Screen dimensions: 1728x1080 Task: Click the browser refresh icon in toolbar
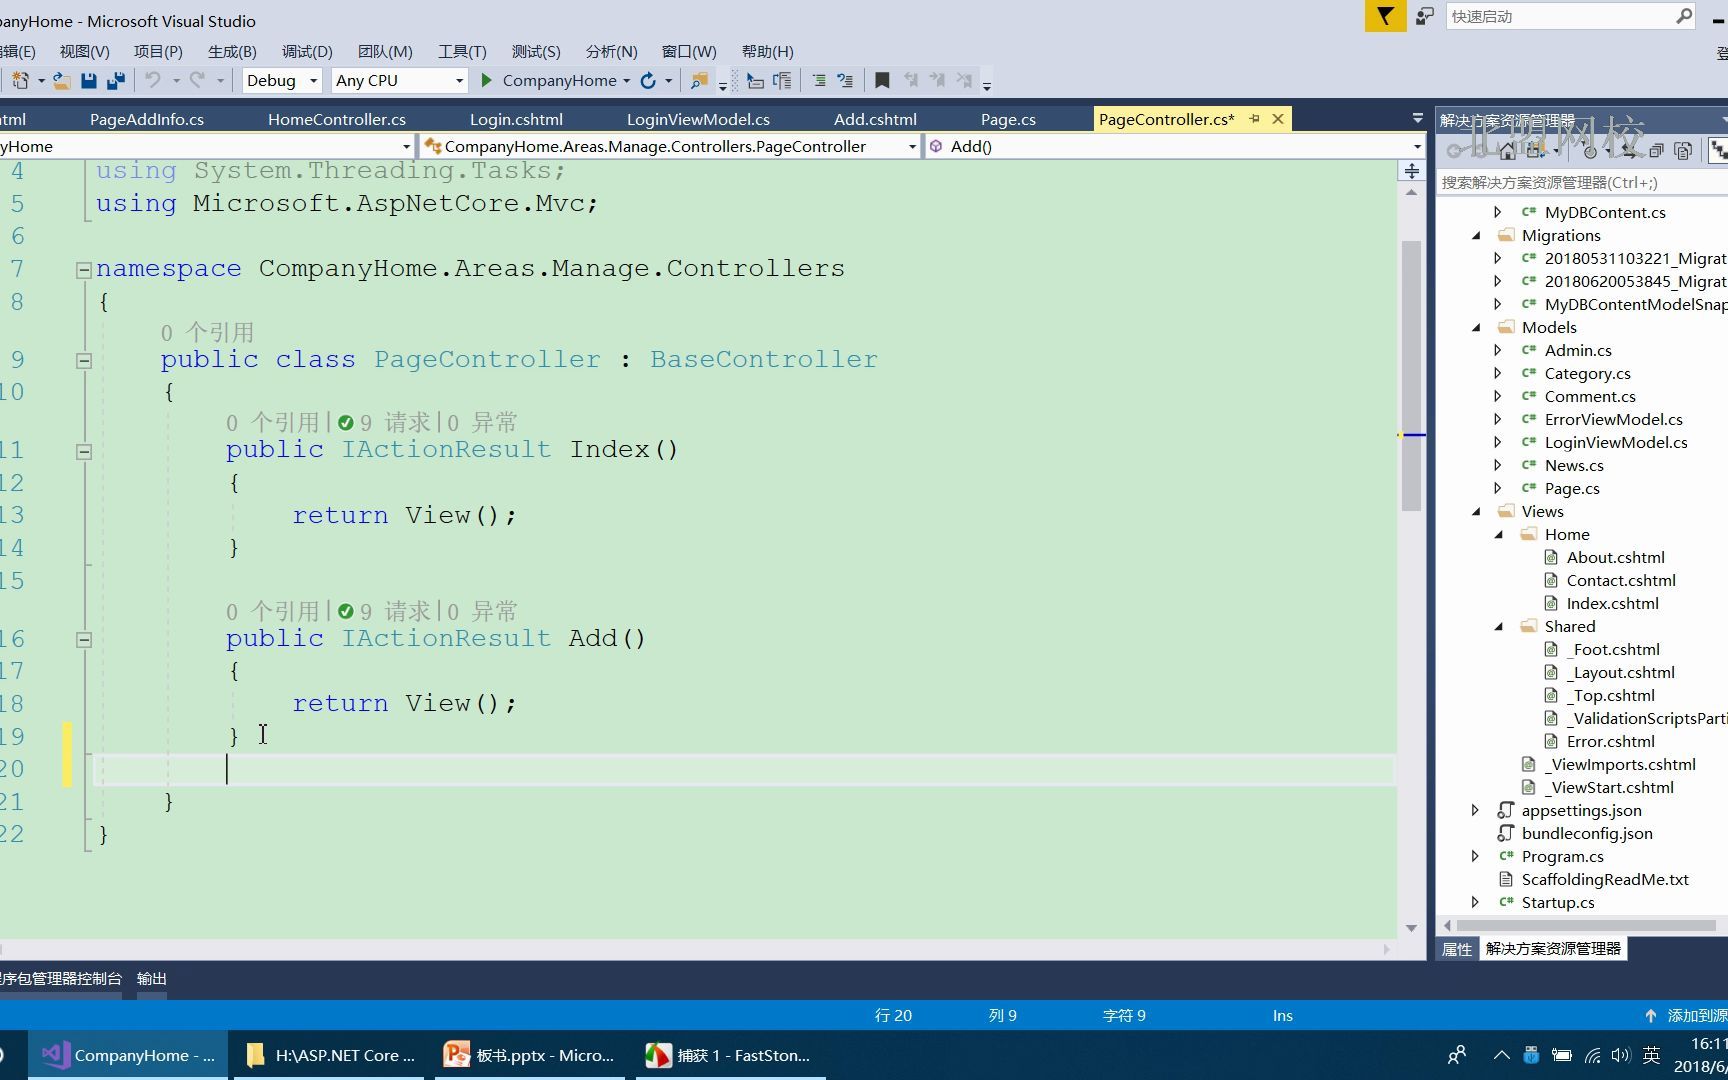(648, 80)
